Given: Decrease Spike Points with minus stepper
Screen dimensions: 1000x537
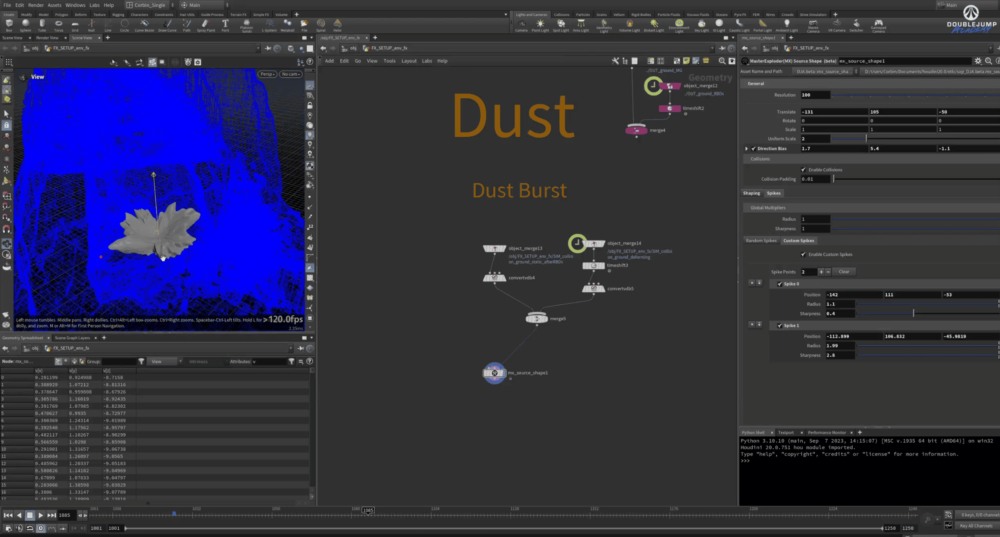Looking at the screenshot, I should 828,272.
